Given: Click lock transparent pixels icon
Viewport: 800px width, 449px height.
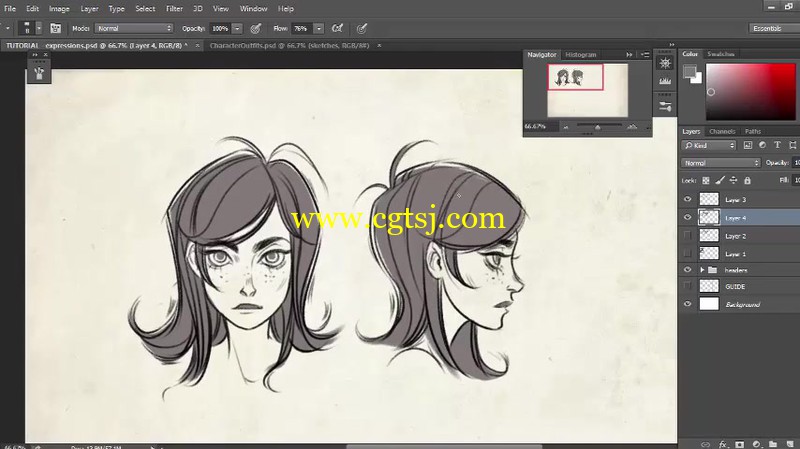Looking at the screenshot, I should click(706, 180).
